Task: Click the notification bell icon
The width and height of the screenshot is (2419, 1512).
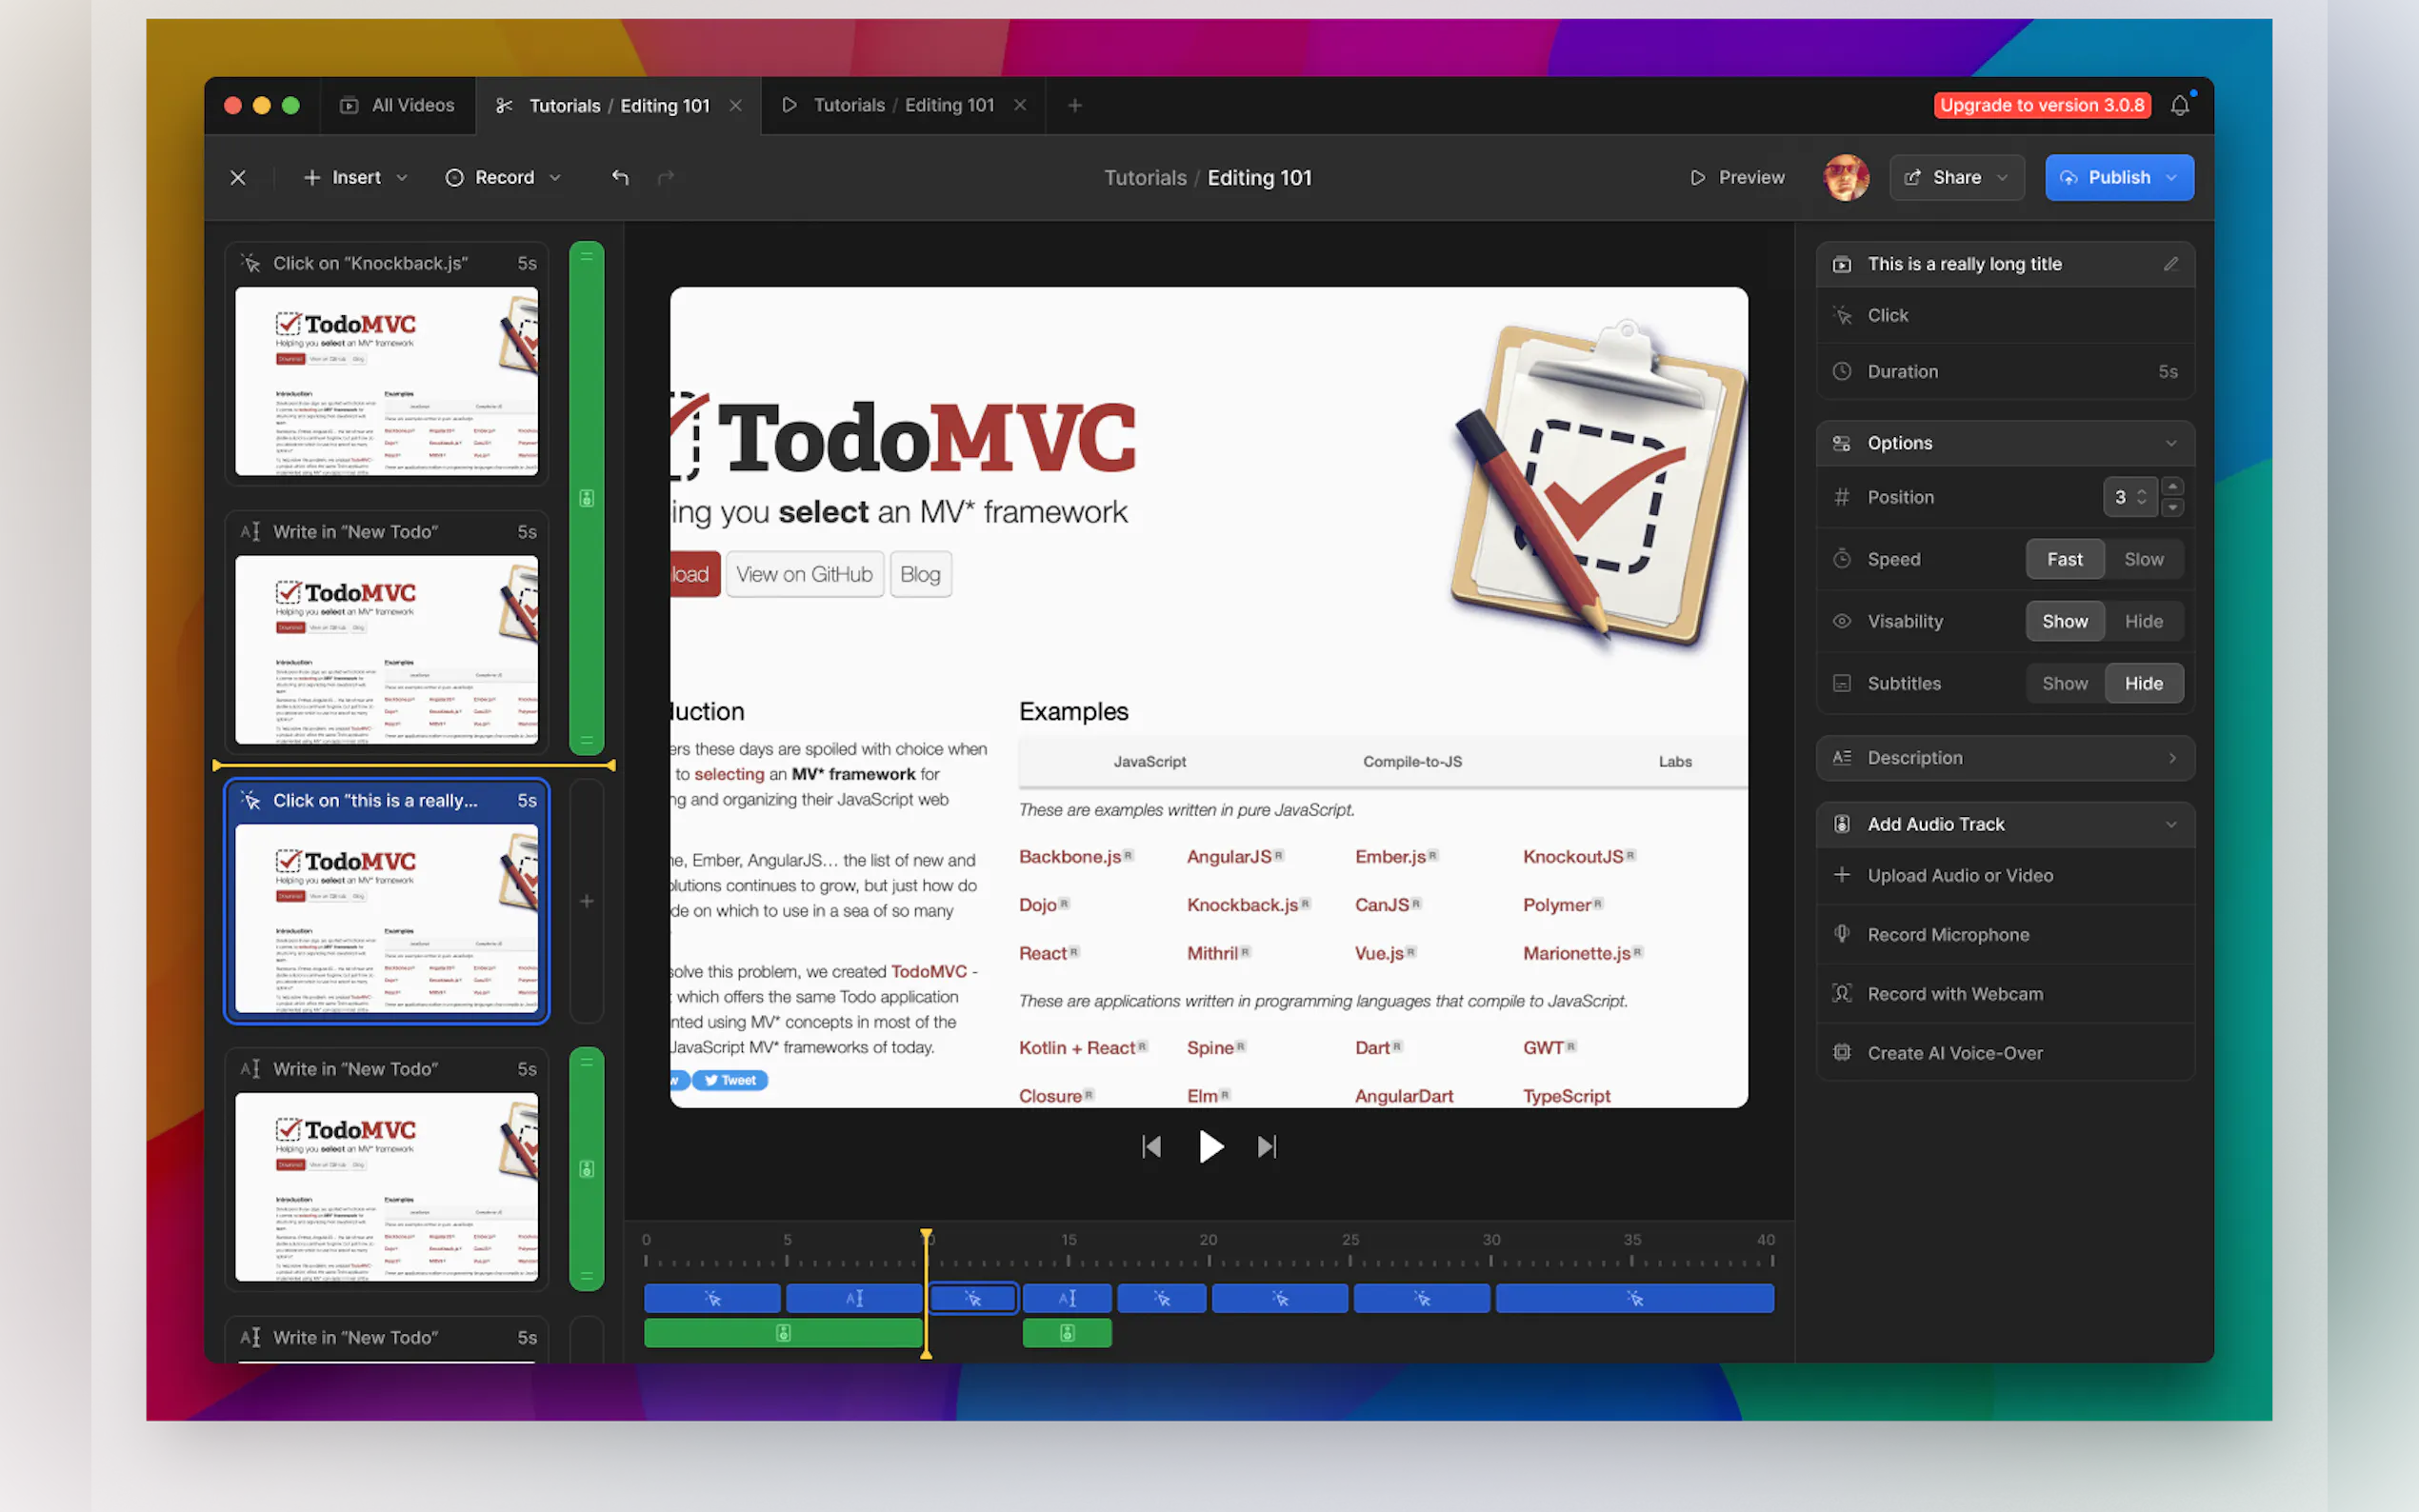Action: tap(2179, 105)
